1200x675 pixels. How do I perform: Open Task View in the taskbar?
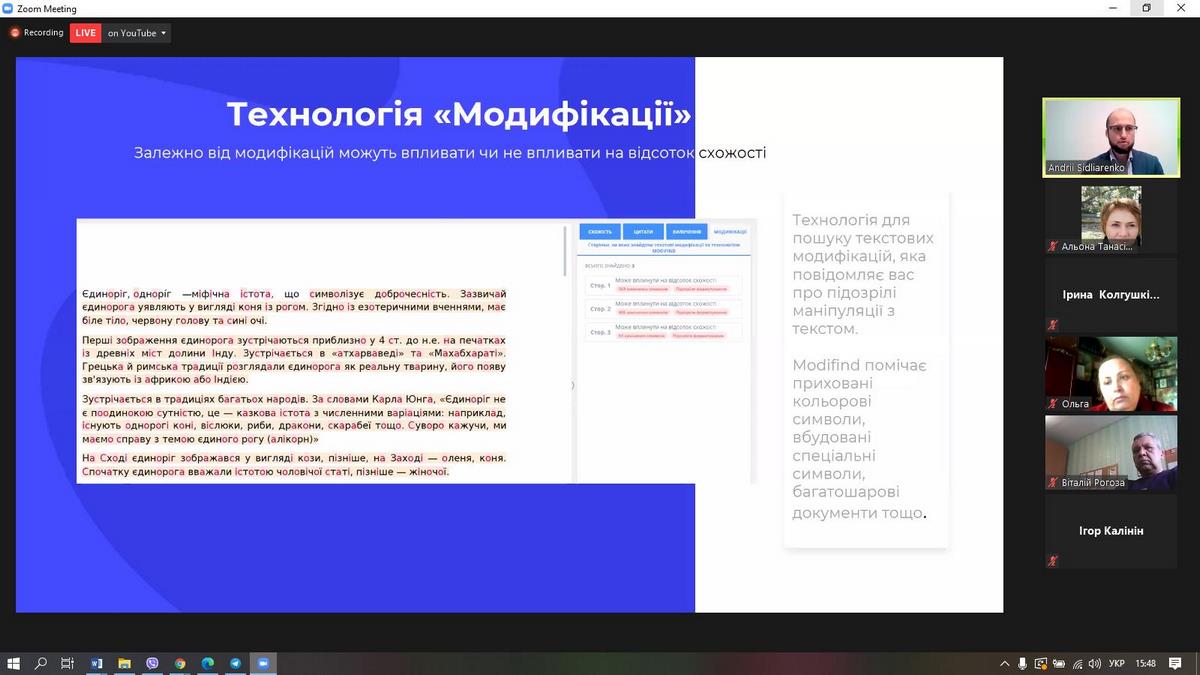68,663
